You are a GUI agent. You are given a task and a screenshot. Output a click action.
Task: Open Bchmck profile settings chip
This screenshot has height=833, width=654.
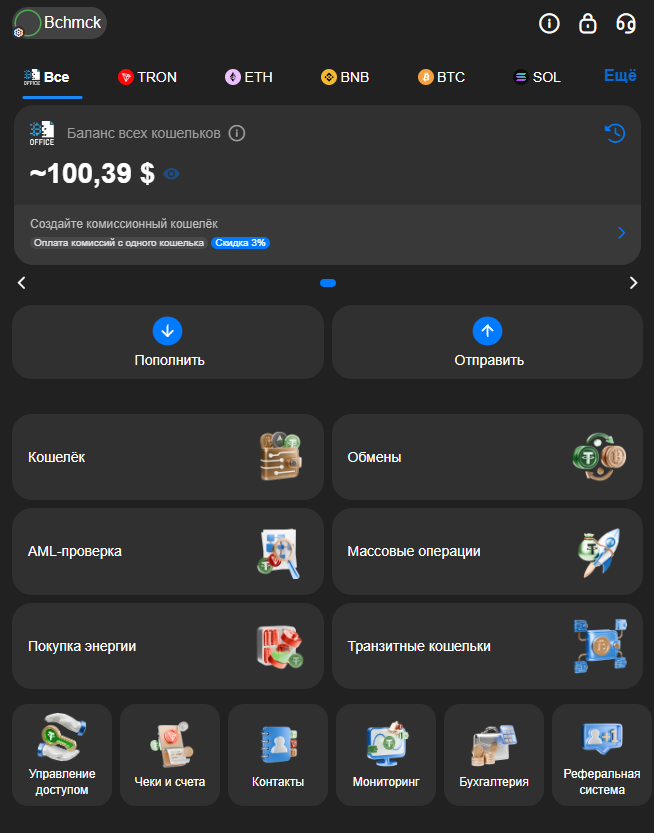click(x=59, y=23)
